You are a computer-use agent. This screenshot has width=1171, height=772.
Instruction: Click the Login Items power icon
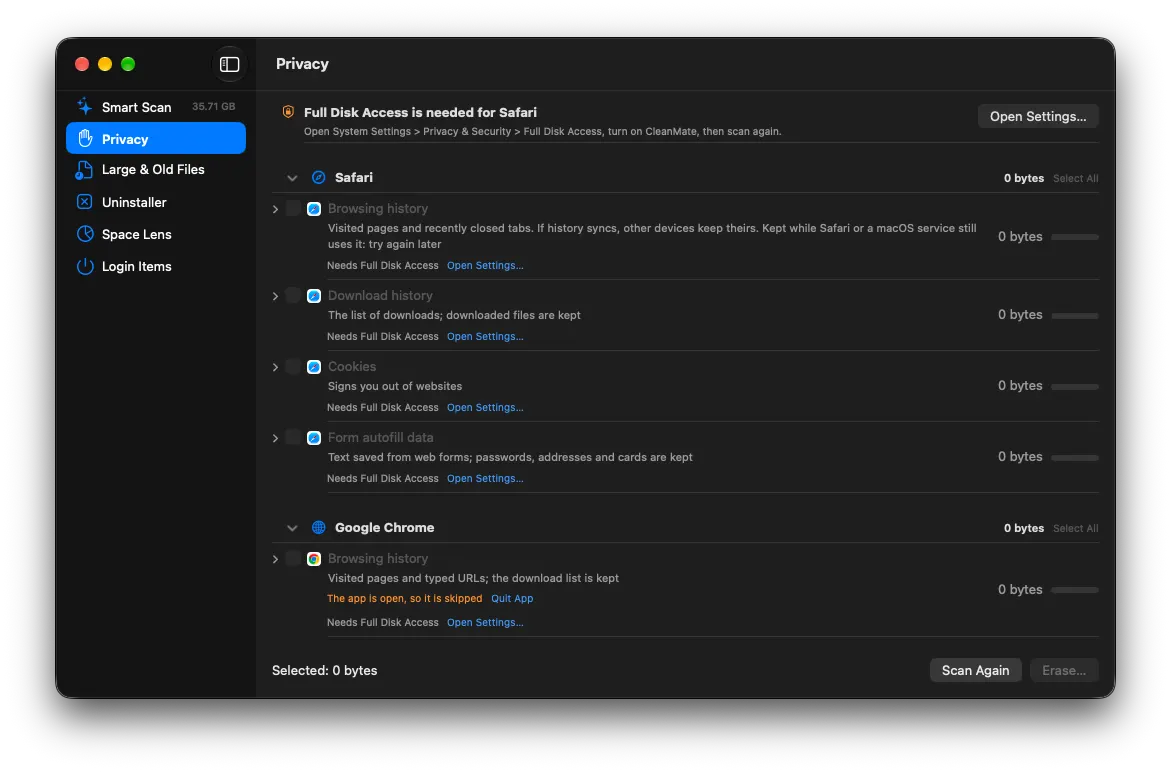click(85, 266)
